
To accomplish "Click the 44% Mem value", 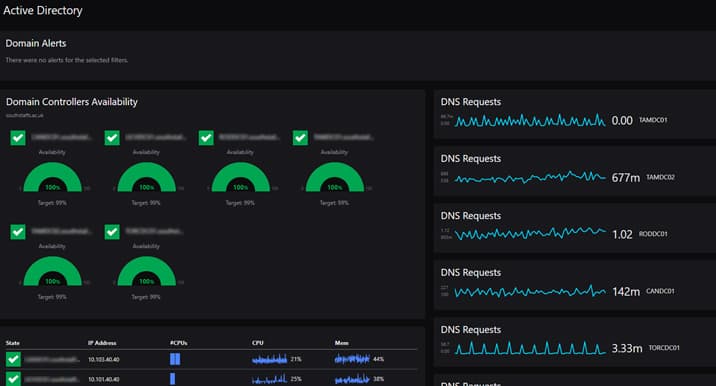I will pos(379,359).
